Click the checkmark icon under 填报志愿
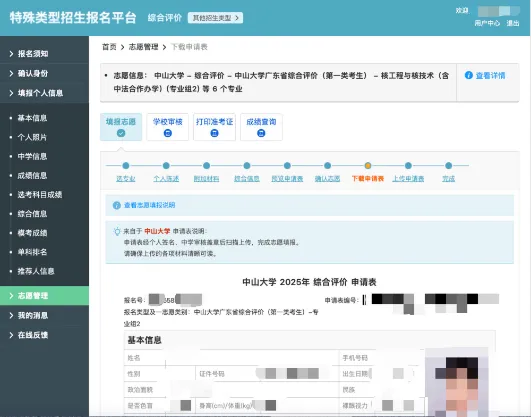This screenshot has width=531, height=417. [121, 133]
